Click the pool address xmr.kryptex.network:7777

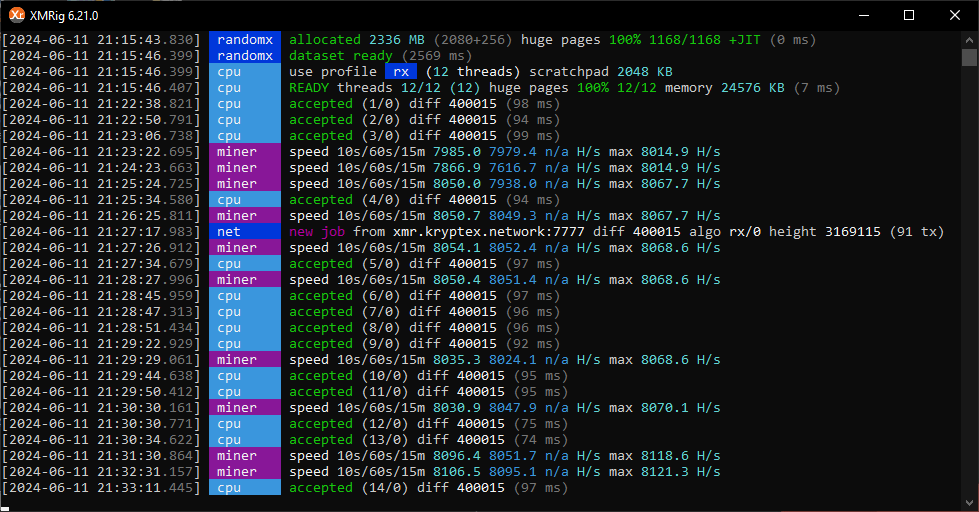489,232
